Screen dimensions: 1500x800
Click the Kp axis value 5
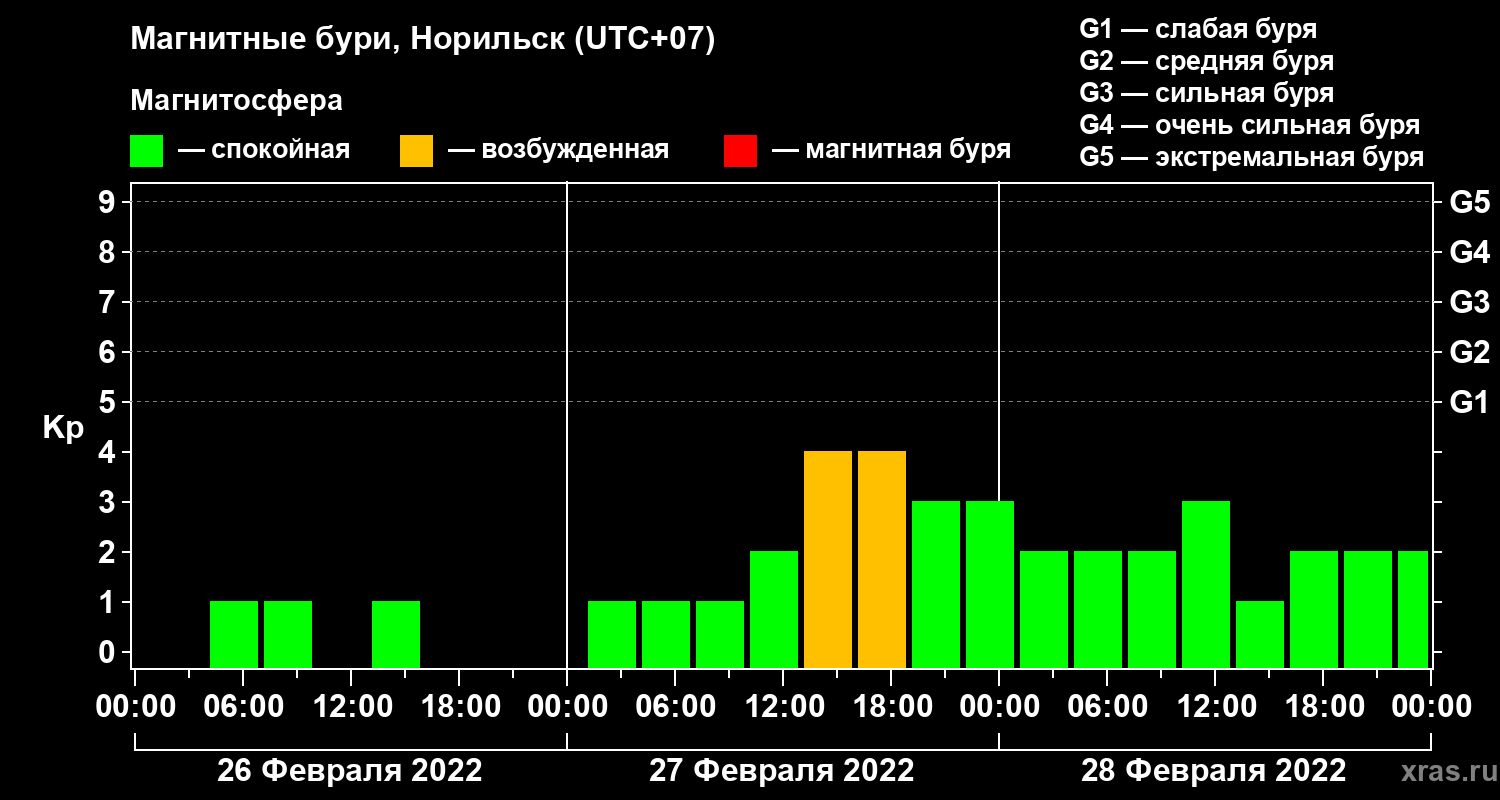tap(108, 402)
